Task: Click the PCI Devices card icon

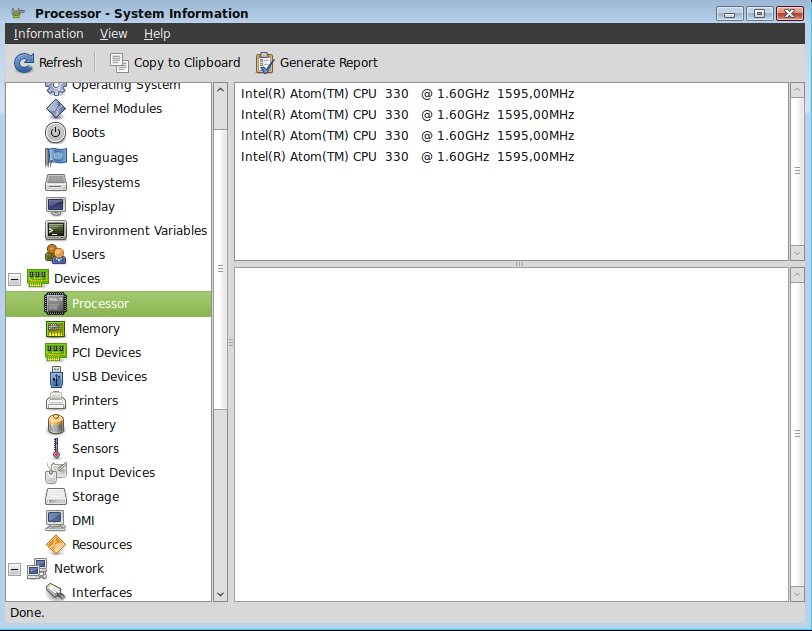Action: tap(55, 352)
